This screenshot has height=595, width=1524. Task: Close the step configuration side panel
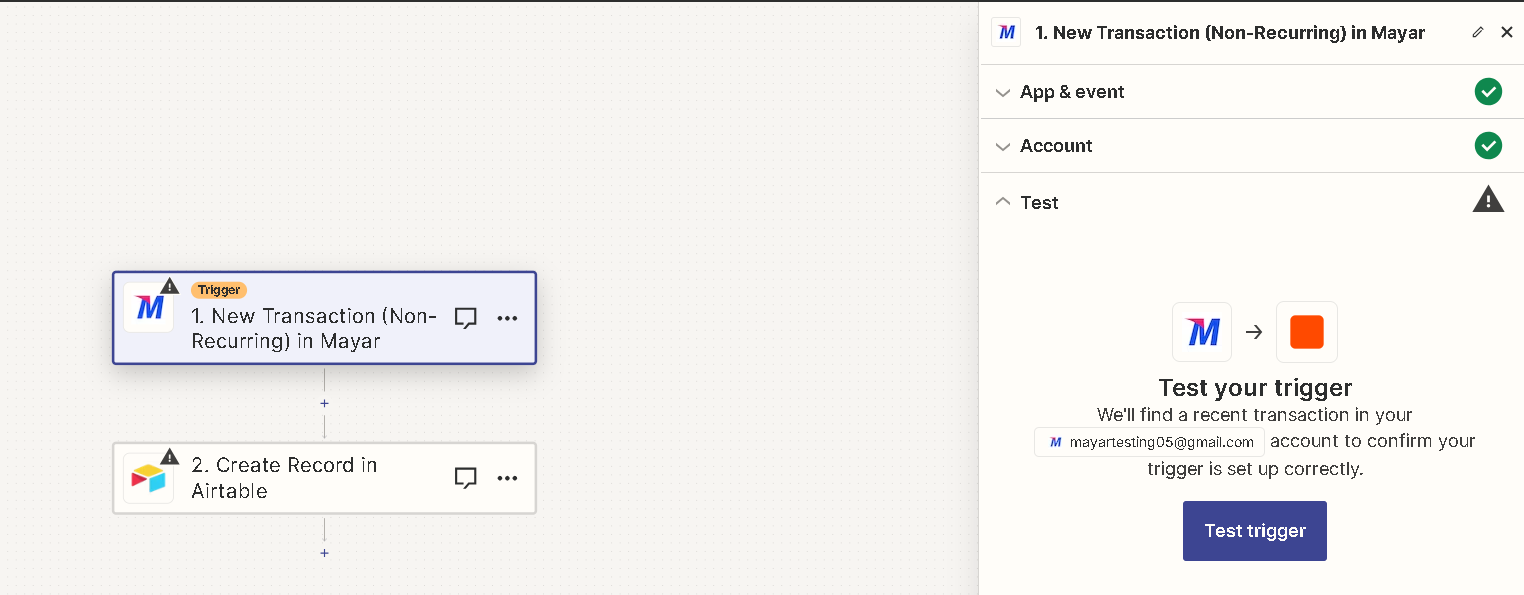1507,32
